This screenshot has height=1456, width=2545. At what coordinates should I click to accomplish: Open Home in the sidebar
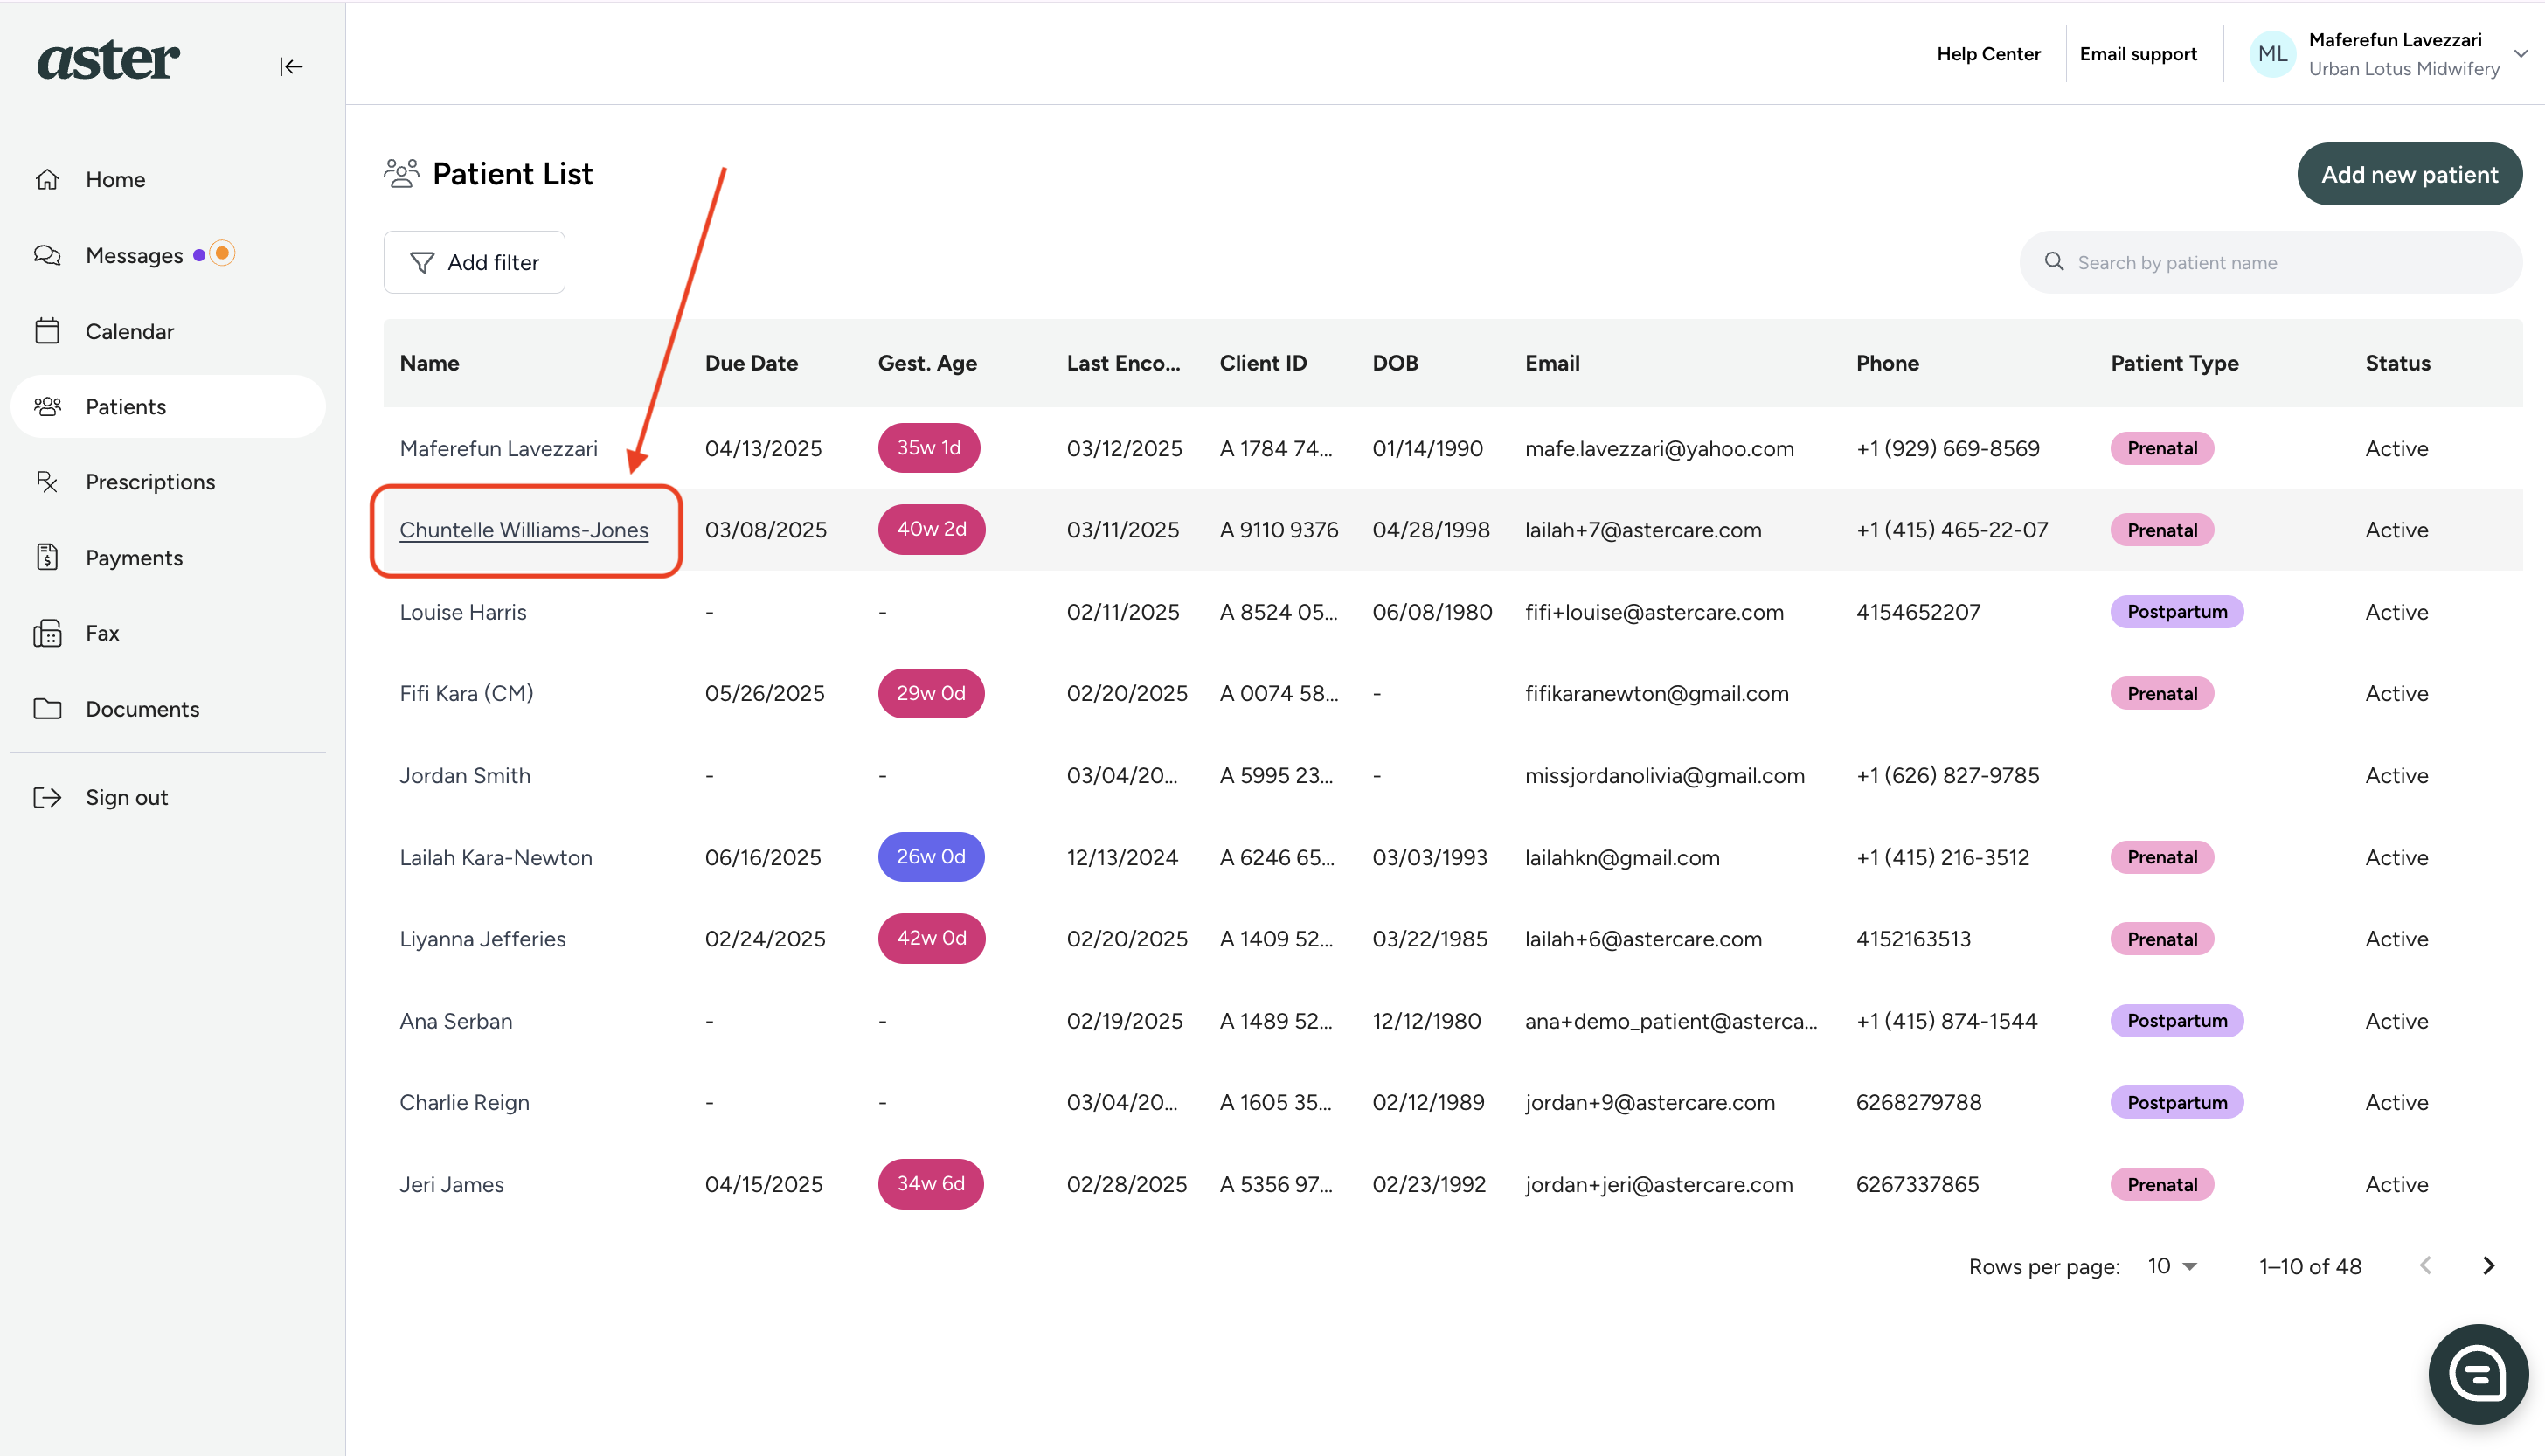tap(168, 179)
